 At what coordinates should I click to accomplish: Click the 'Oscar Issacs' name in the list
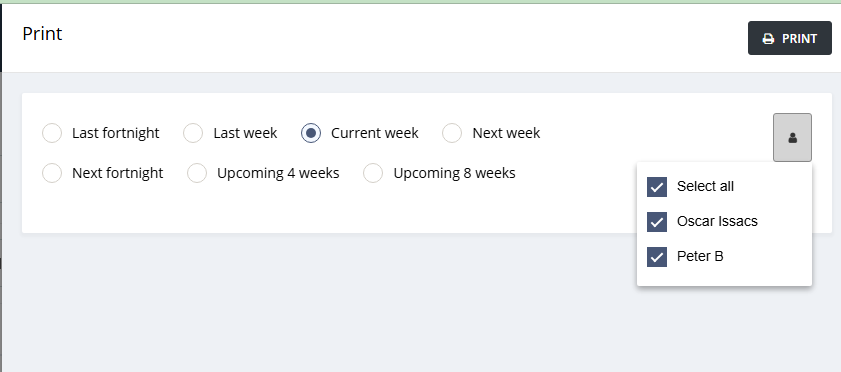coord(717,221)
